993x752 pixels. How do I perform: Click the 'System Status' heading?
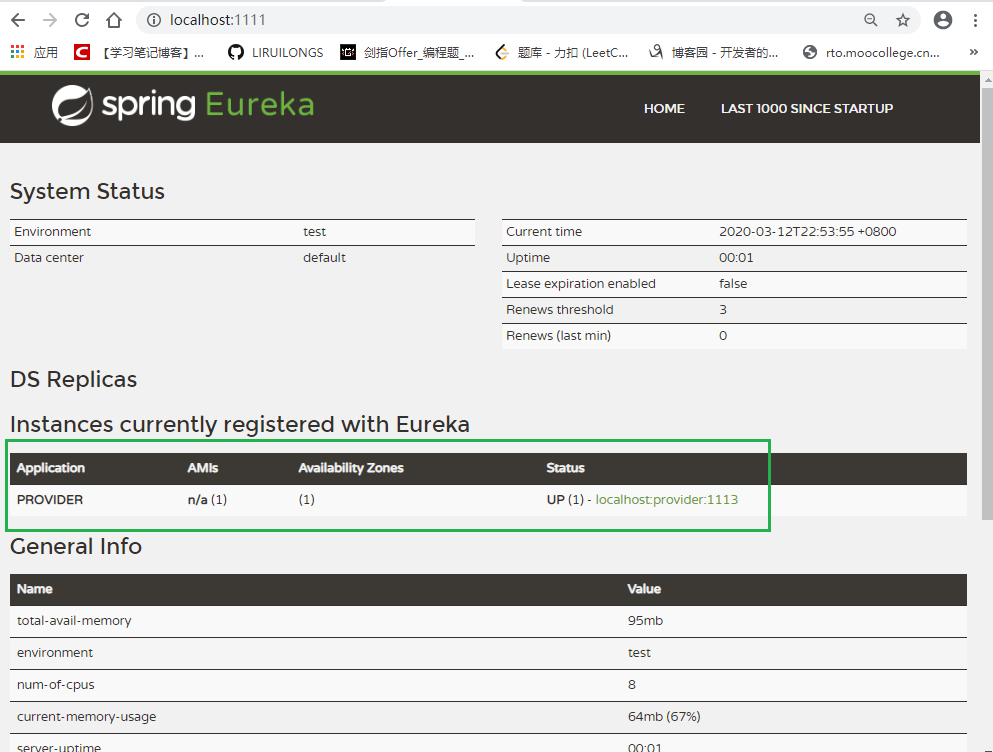click(87, 191)
